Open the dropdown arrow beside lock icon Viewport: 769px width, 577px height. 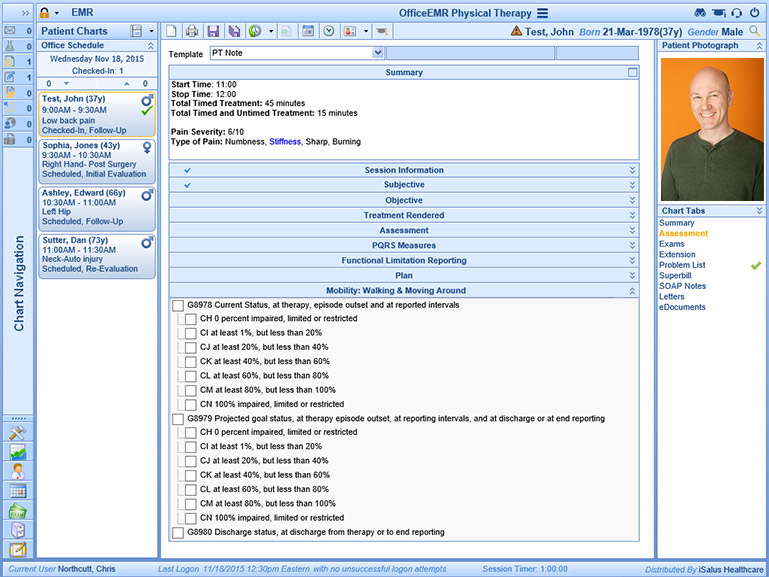pos(56,13)
